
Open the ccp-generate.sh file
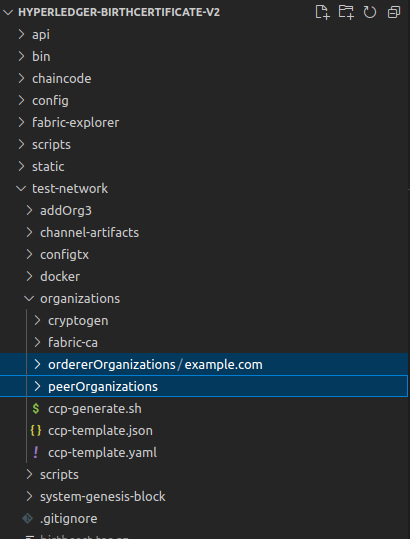click(x=95, y=409)
